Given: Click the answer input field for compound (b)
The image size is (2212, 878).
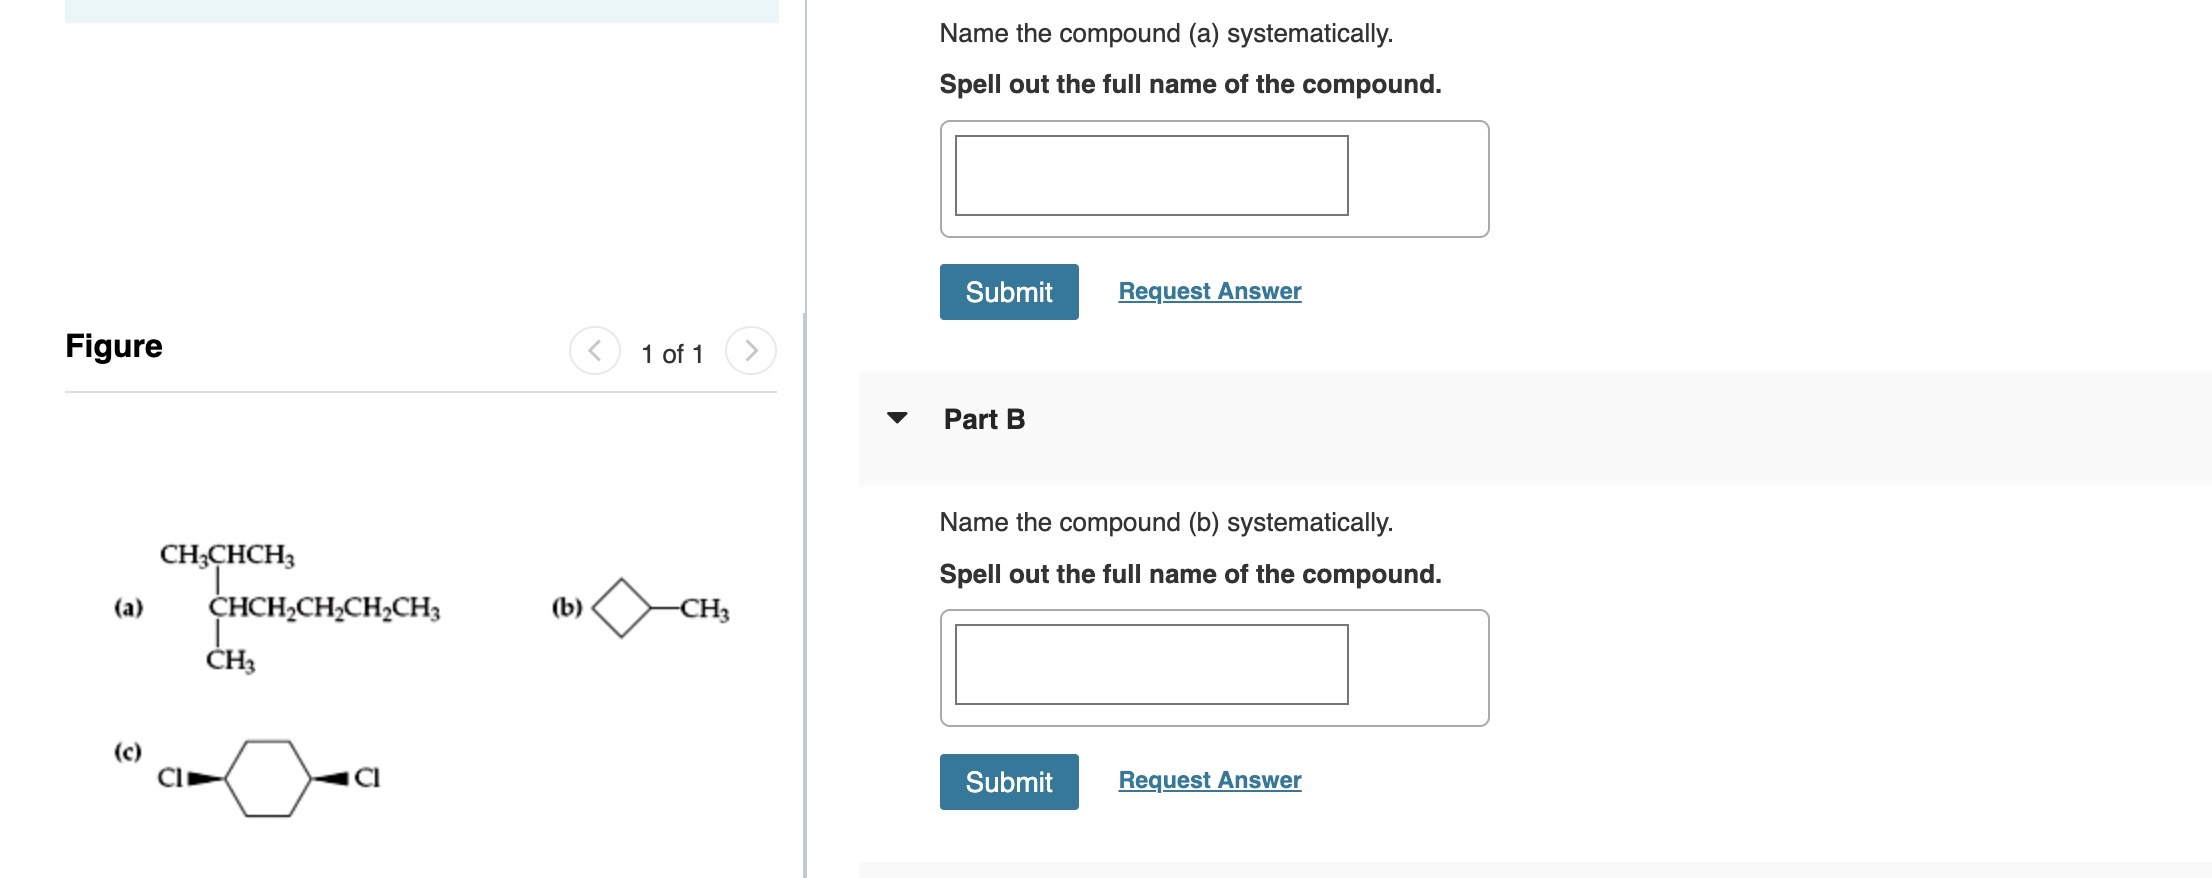Looking at the screenshot, I should (1150, 663).
